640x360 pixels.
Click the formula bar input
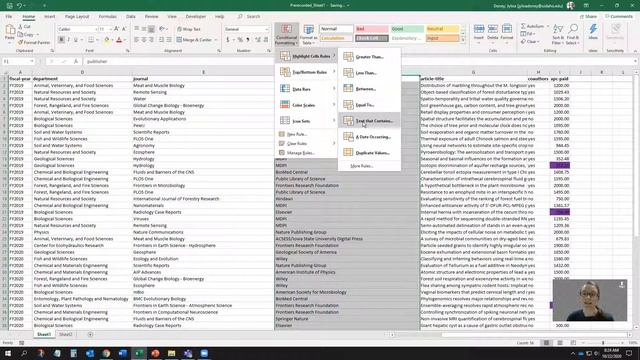[359, 61]
